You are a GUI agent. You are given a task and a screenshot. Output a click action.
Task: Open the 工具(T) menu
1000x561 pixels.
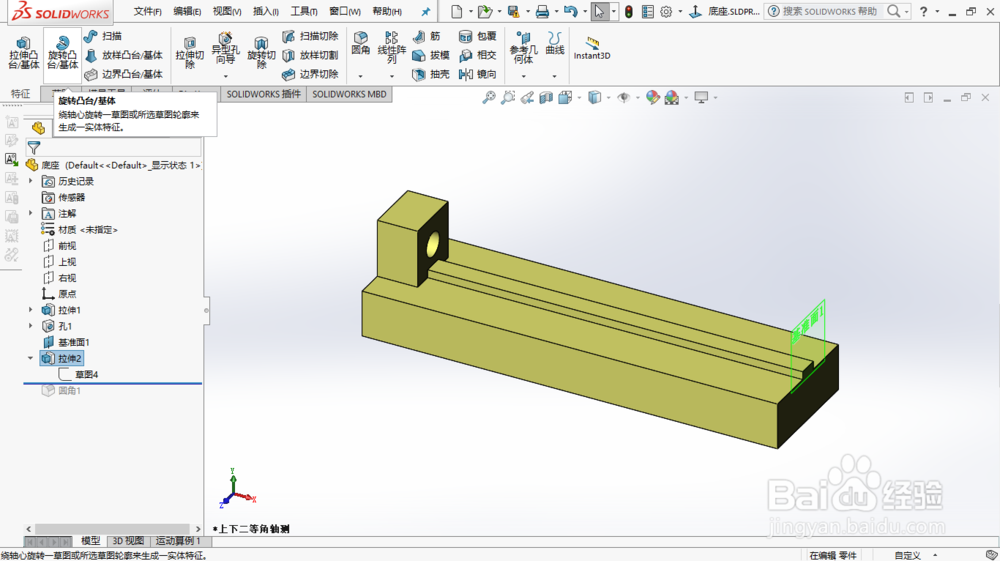[x=304, y=11]
